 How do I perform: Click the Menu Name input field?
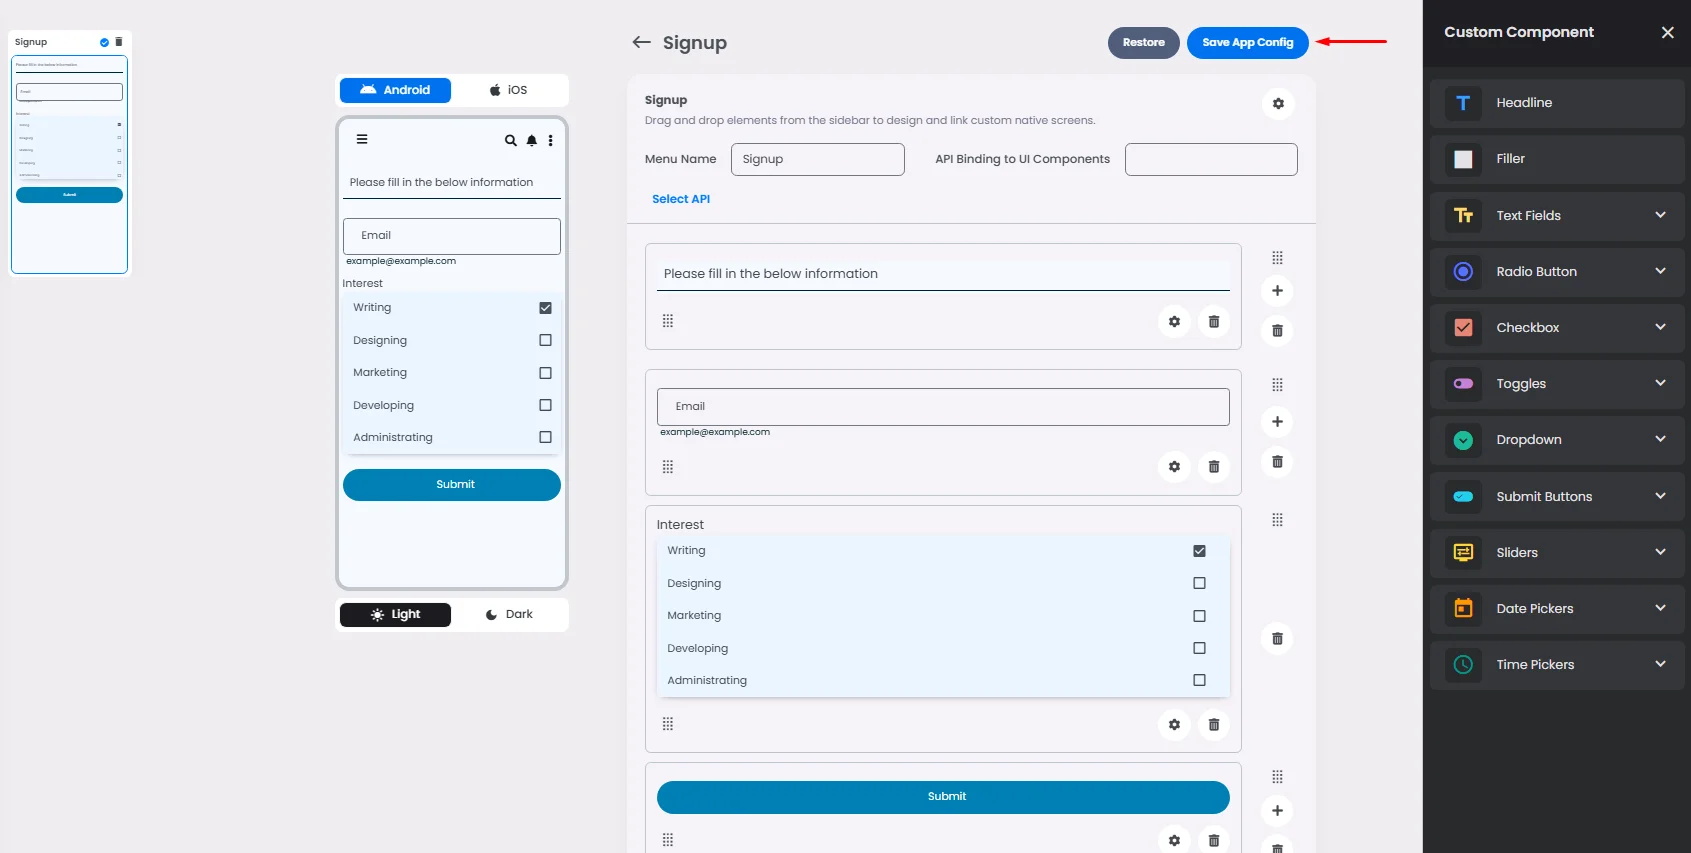[817, 160]
